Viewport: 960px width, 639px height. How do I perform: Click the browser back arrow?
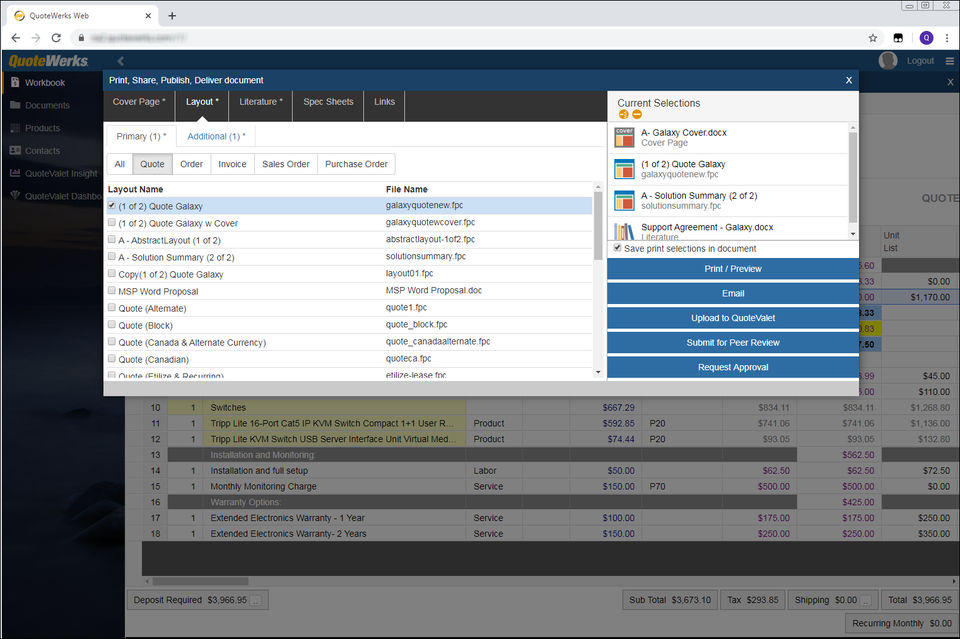[x=16, y=38]
